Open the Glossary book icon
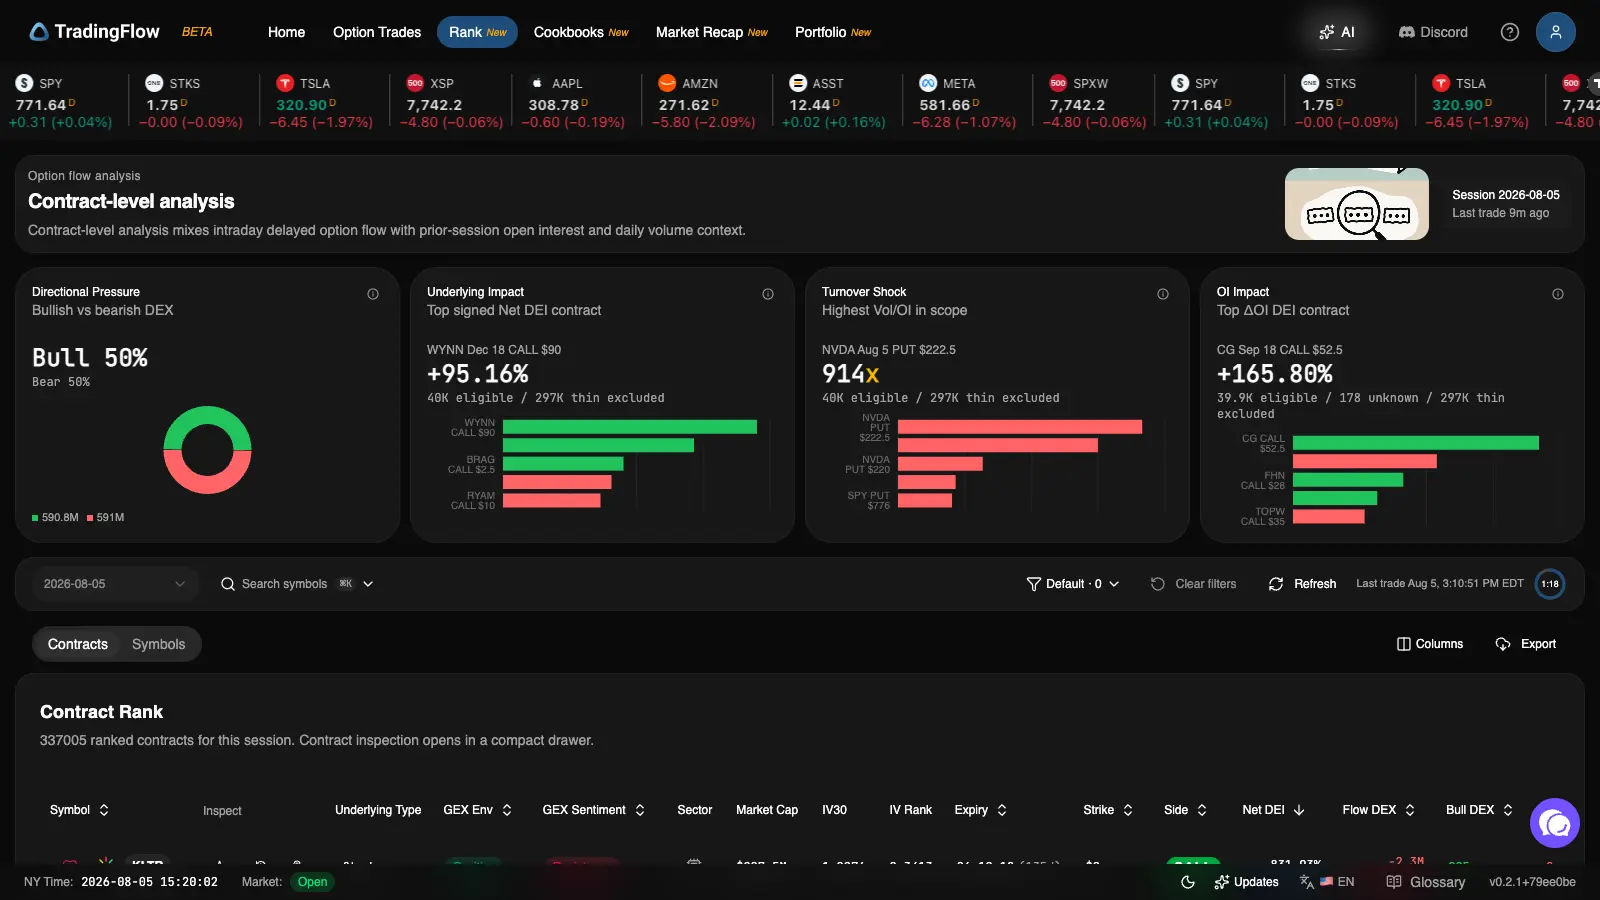The height and width of the screenshot is (900, 1600). [x=1394, y=882]
